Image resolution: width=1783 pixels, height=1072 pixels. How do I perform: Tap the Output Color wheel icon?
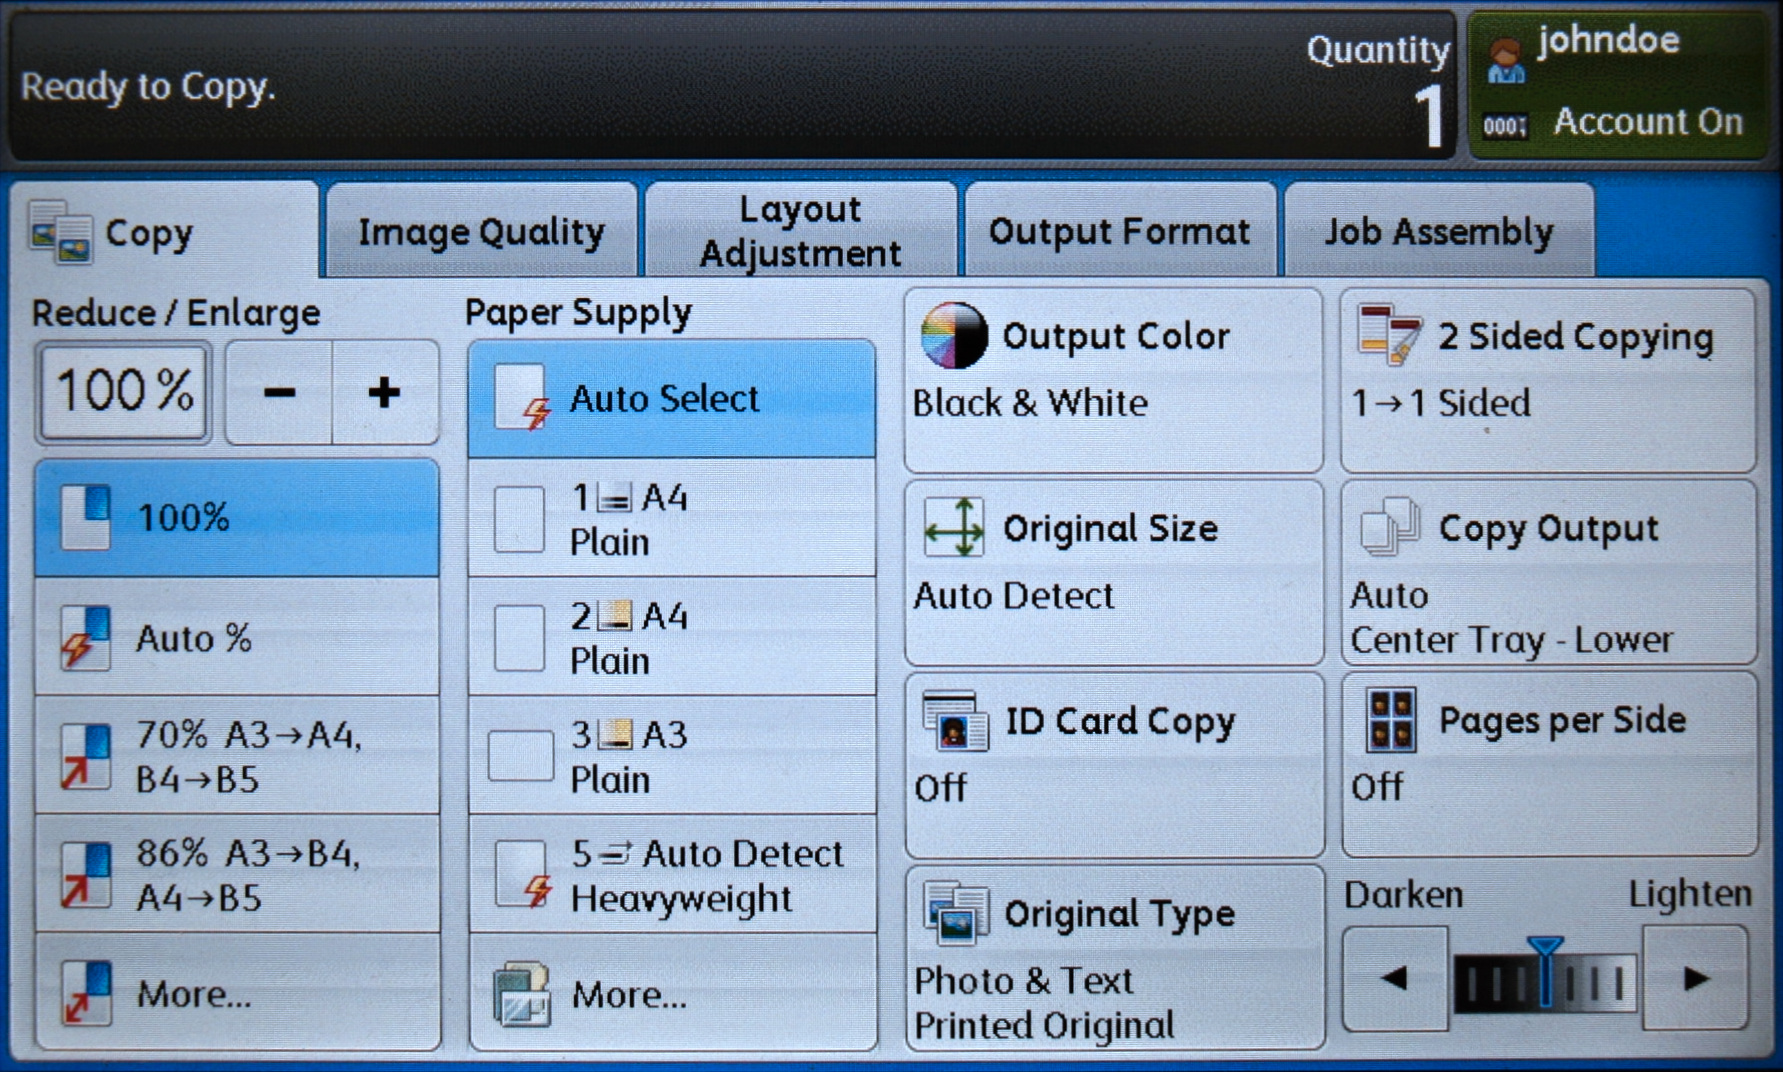click(x=954, y=336)
